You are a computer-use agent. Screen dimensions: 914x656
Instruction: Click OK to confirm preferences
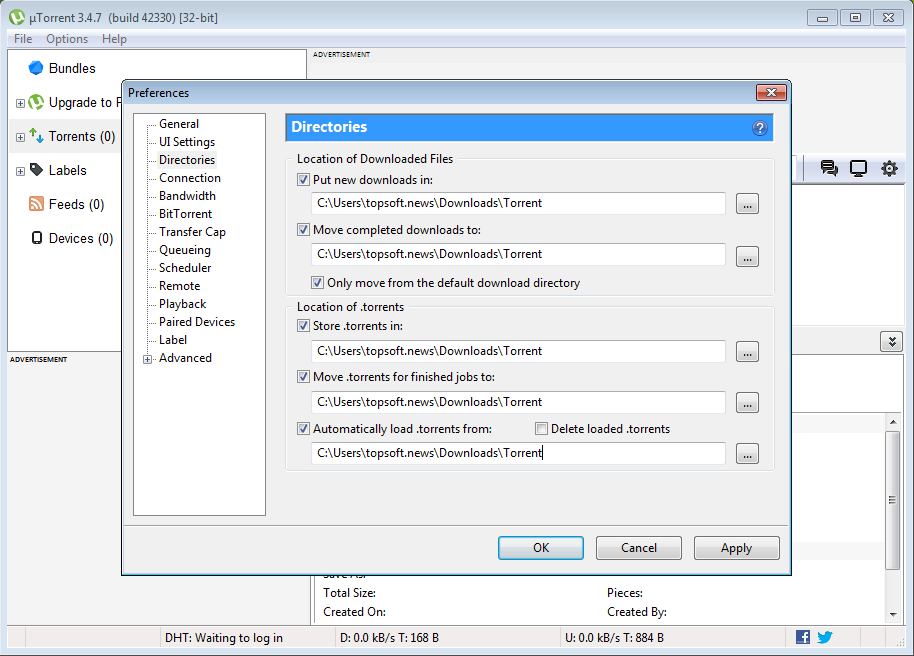(541, 548)
